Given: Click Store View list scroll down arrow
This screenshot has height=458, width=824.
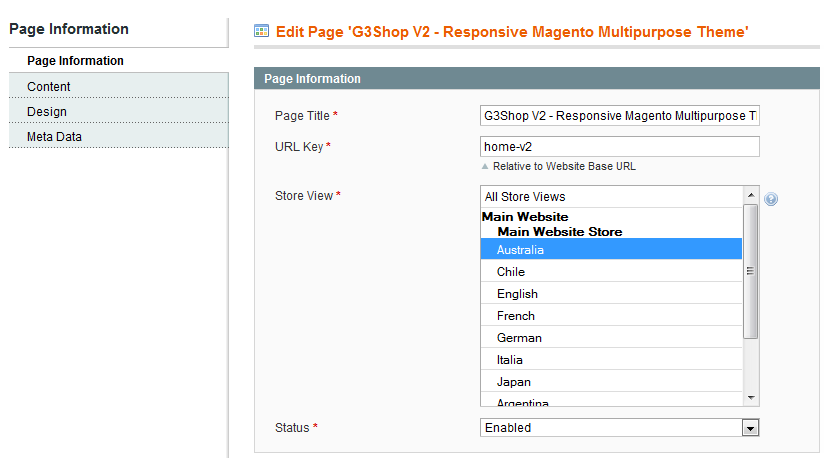Looking at the screenshot, I should coord(751,398).
